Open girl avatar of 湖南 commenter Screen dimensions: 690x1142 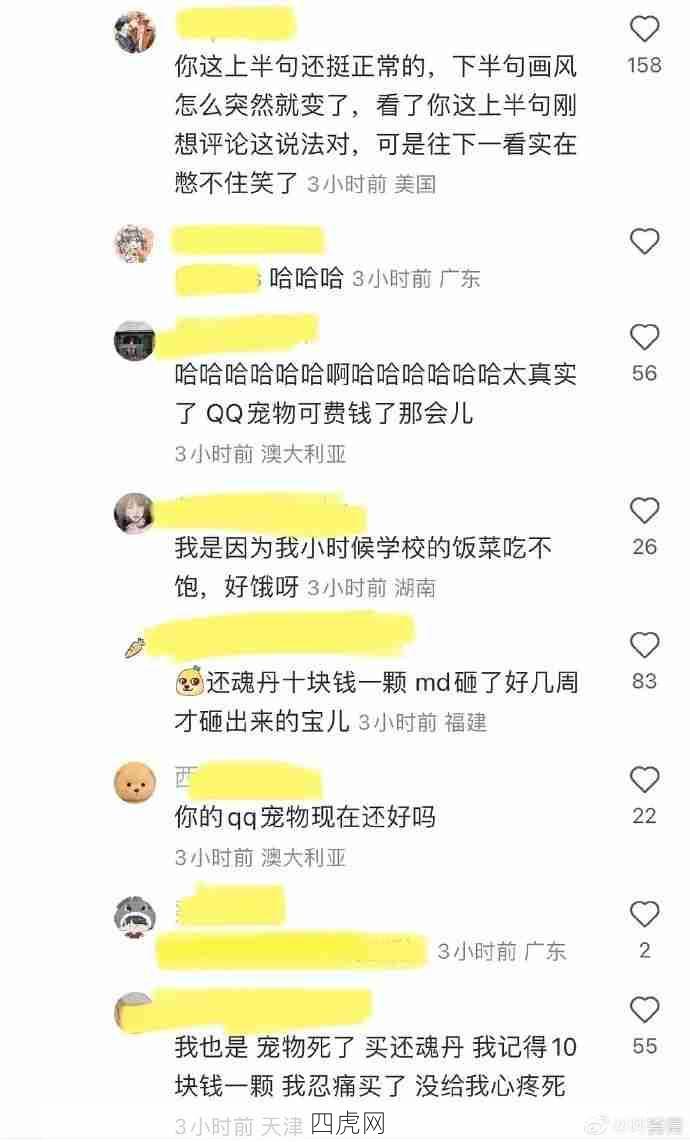point(136,513)
